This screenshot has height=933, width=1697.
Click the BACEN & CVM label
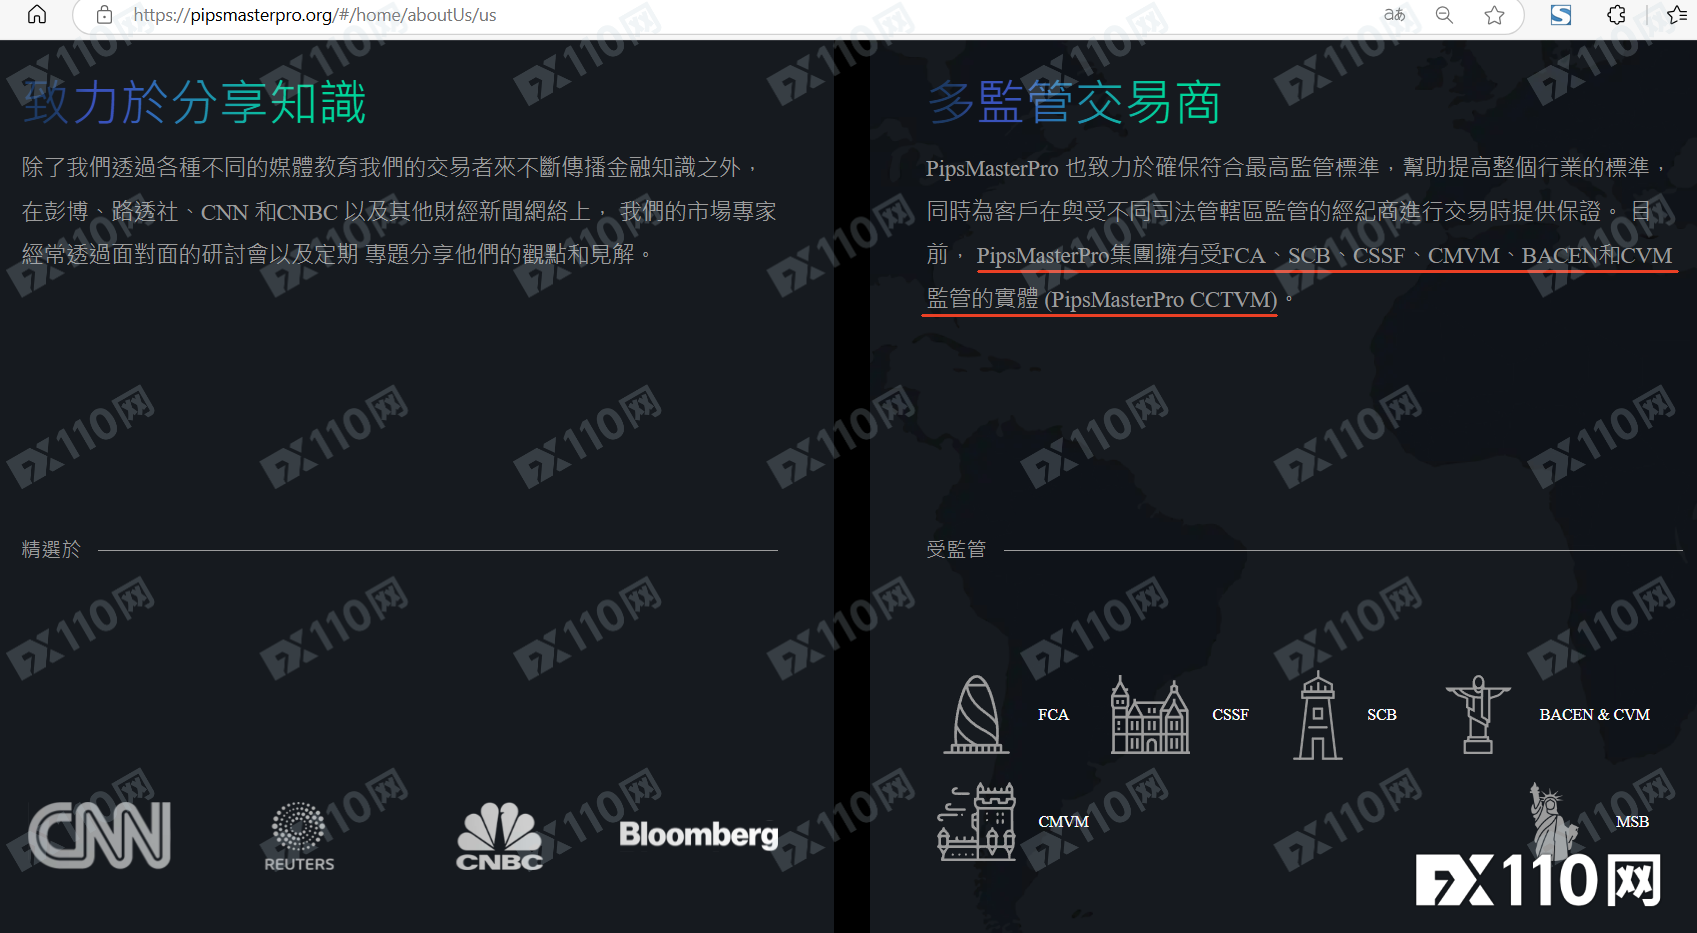(1594, 715)
